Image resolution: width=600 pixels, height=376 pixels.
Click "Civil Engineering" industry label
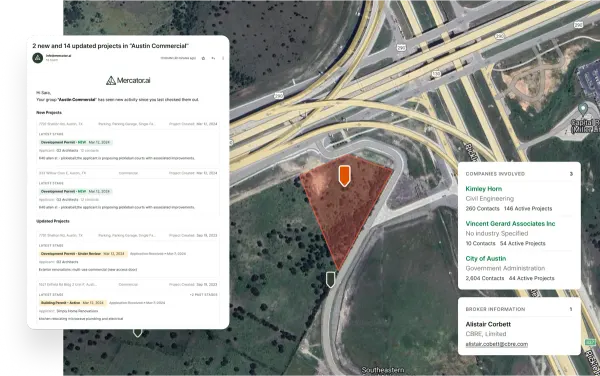(x=490, y=199)
